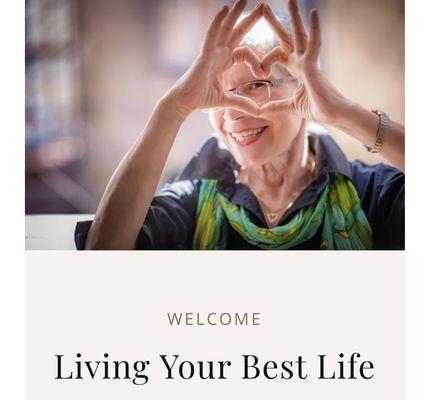Select the word Your in the heading
Screen dimensions: 427x400
click(x=196, y=366)
